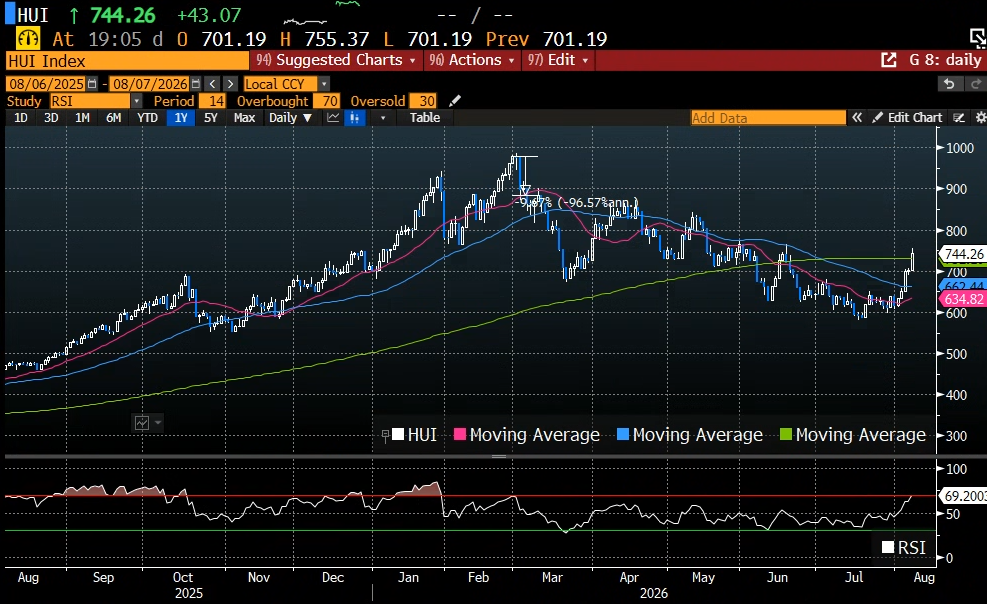Click the window resize icon at top right
The height and width of the screenshot is (604, 987).
click(978, 38)
